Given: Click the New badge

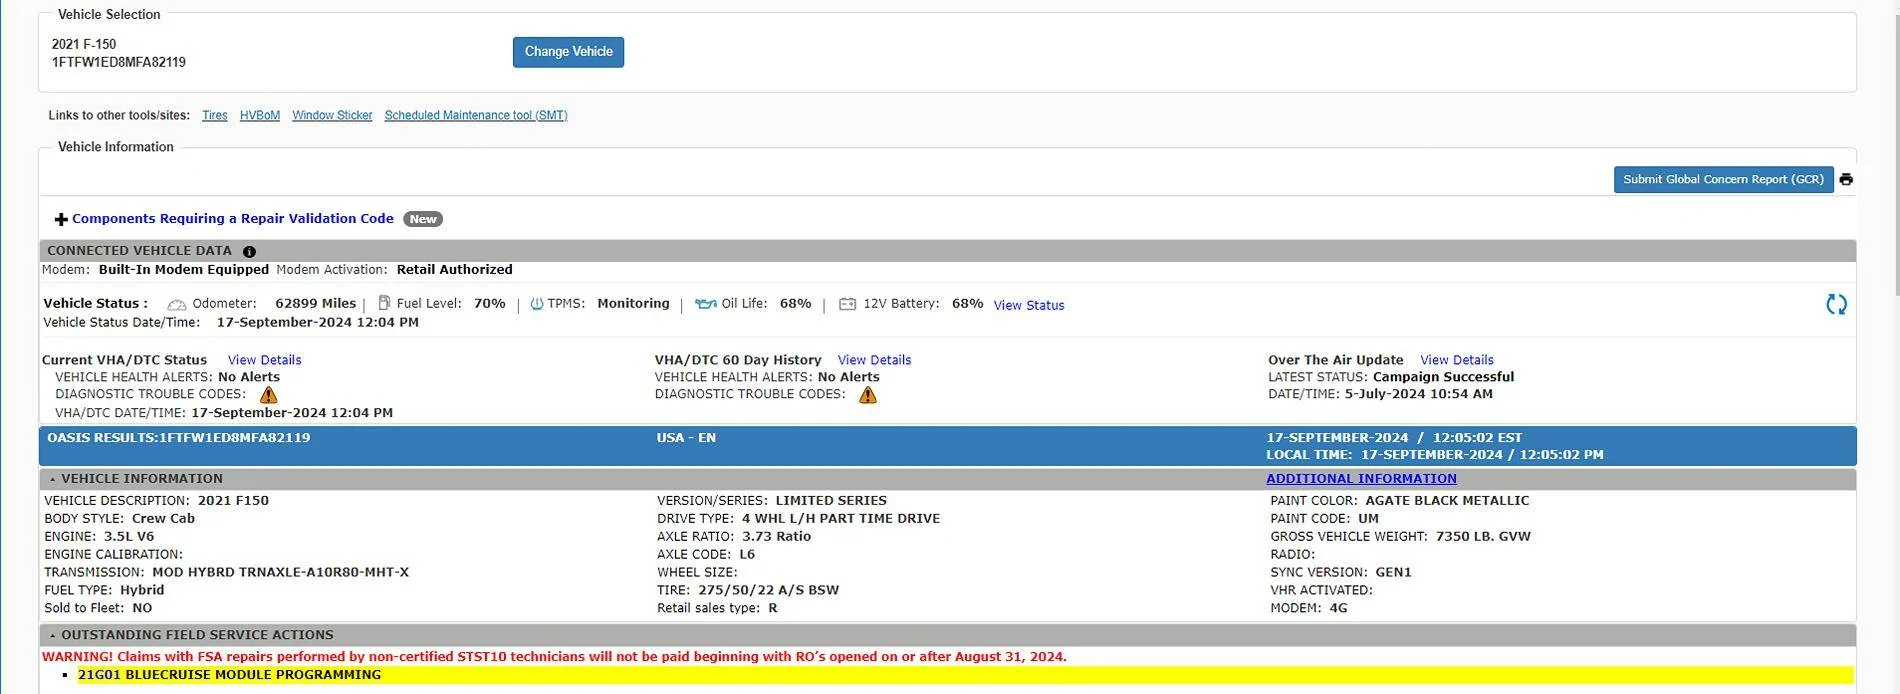Looking at the screenshot, I should pyautogui.click(x=423, y=219).
